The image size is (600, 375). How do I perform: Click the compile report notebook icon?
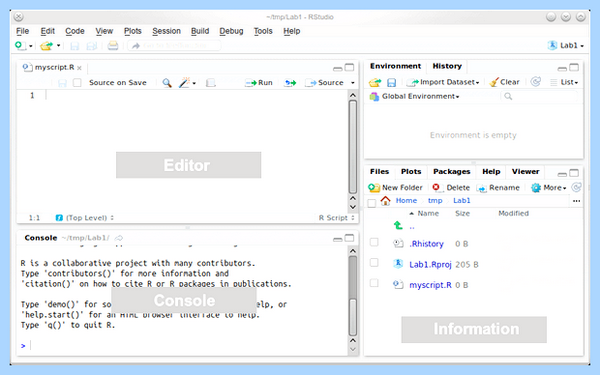tap(210, 83)
